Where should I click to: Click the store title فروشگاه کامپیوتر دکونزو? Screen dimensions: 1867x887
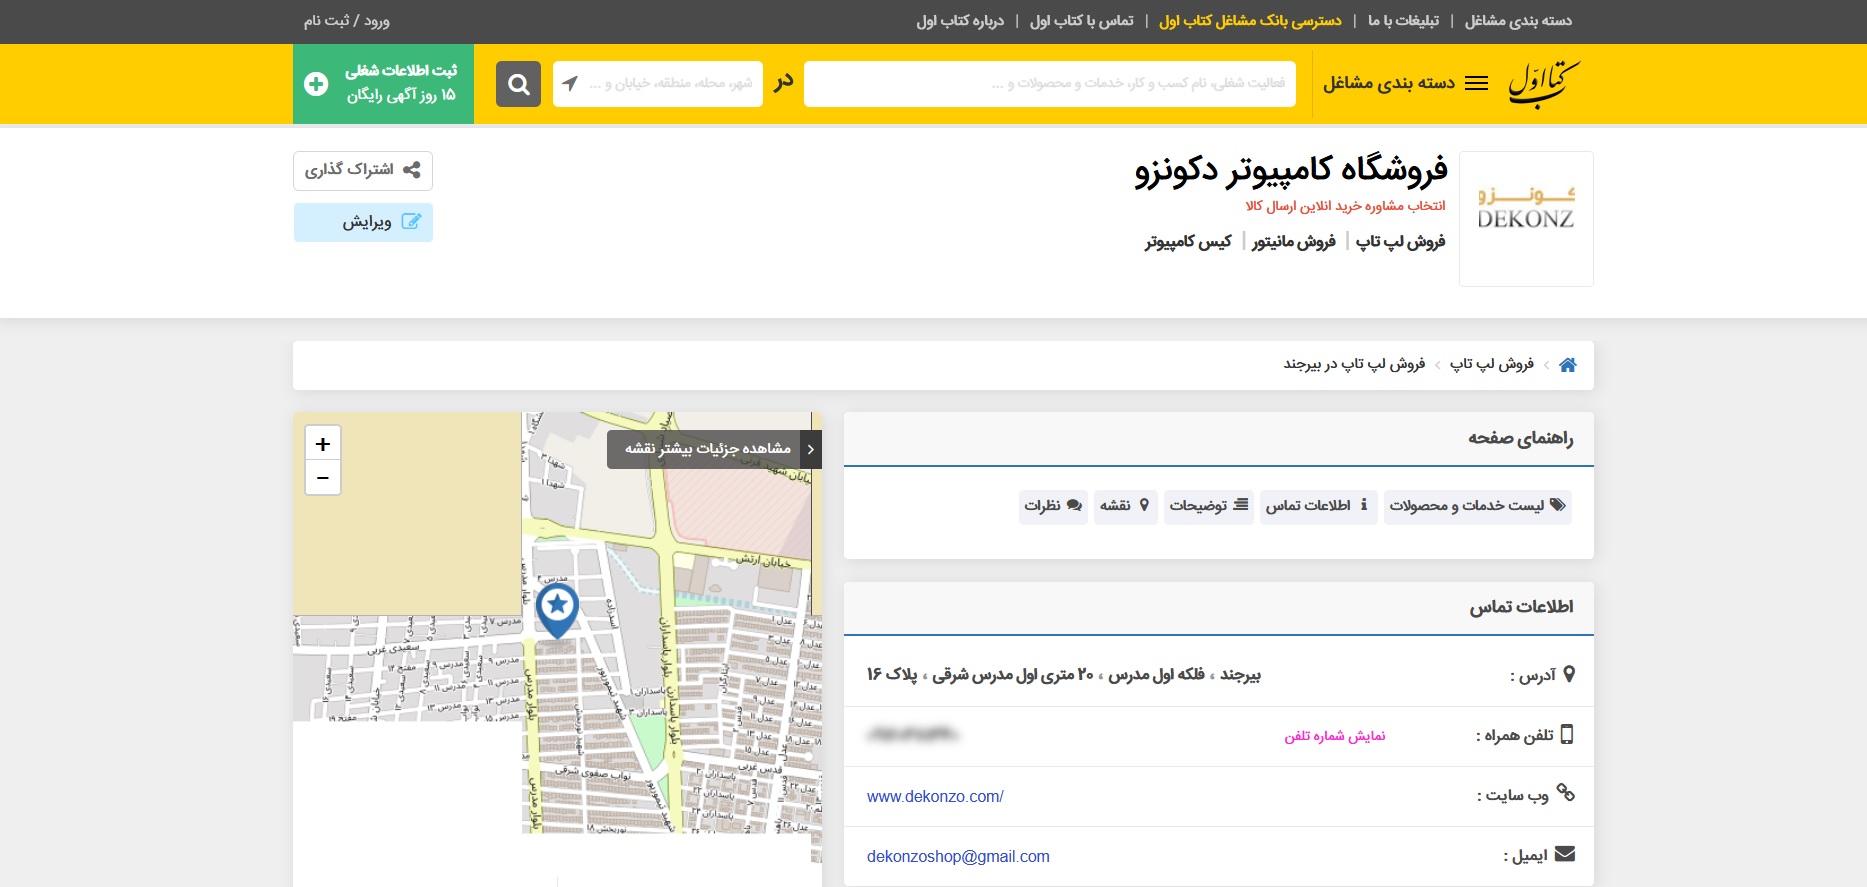tap(1291, 170)
